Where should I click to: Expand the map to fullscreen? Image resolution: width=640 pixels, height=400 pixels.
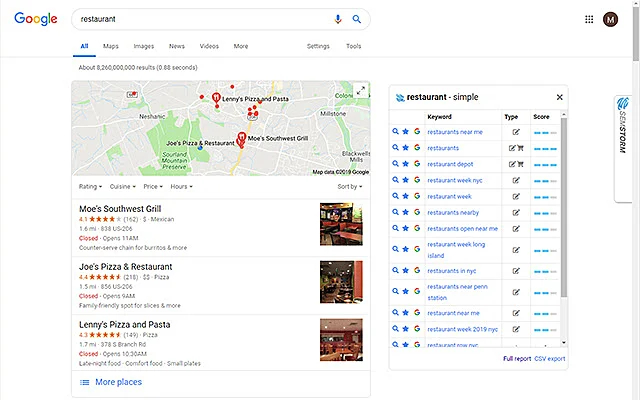click(x=361, y=91)
